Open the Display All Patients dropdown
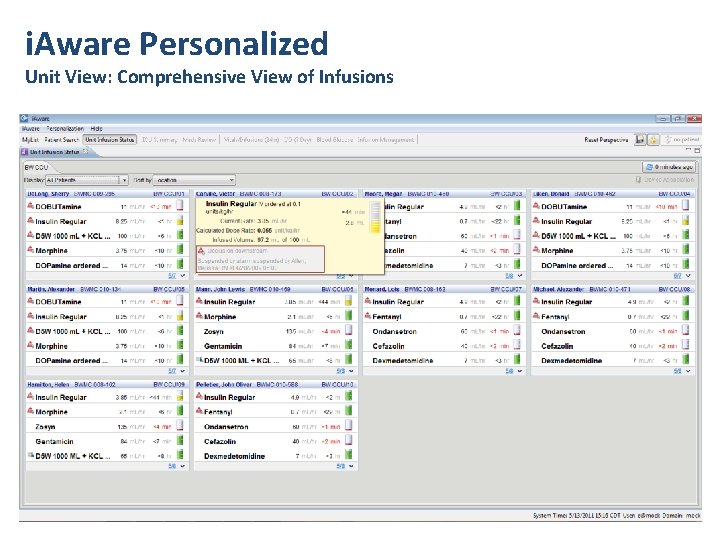This screenshot has width=720, height=540. pyautogui.click(x=86, y=180)
